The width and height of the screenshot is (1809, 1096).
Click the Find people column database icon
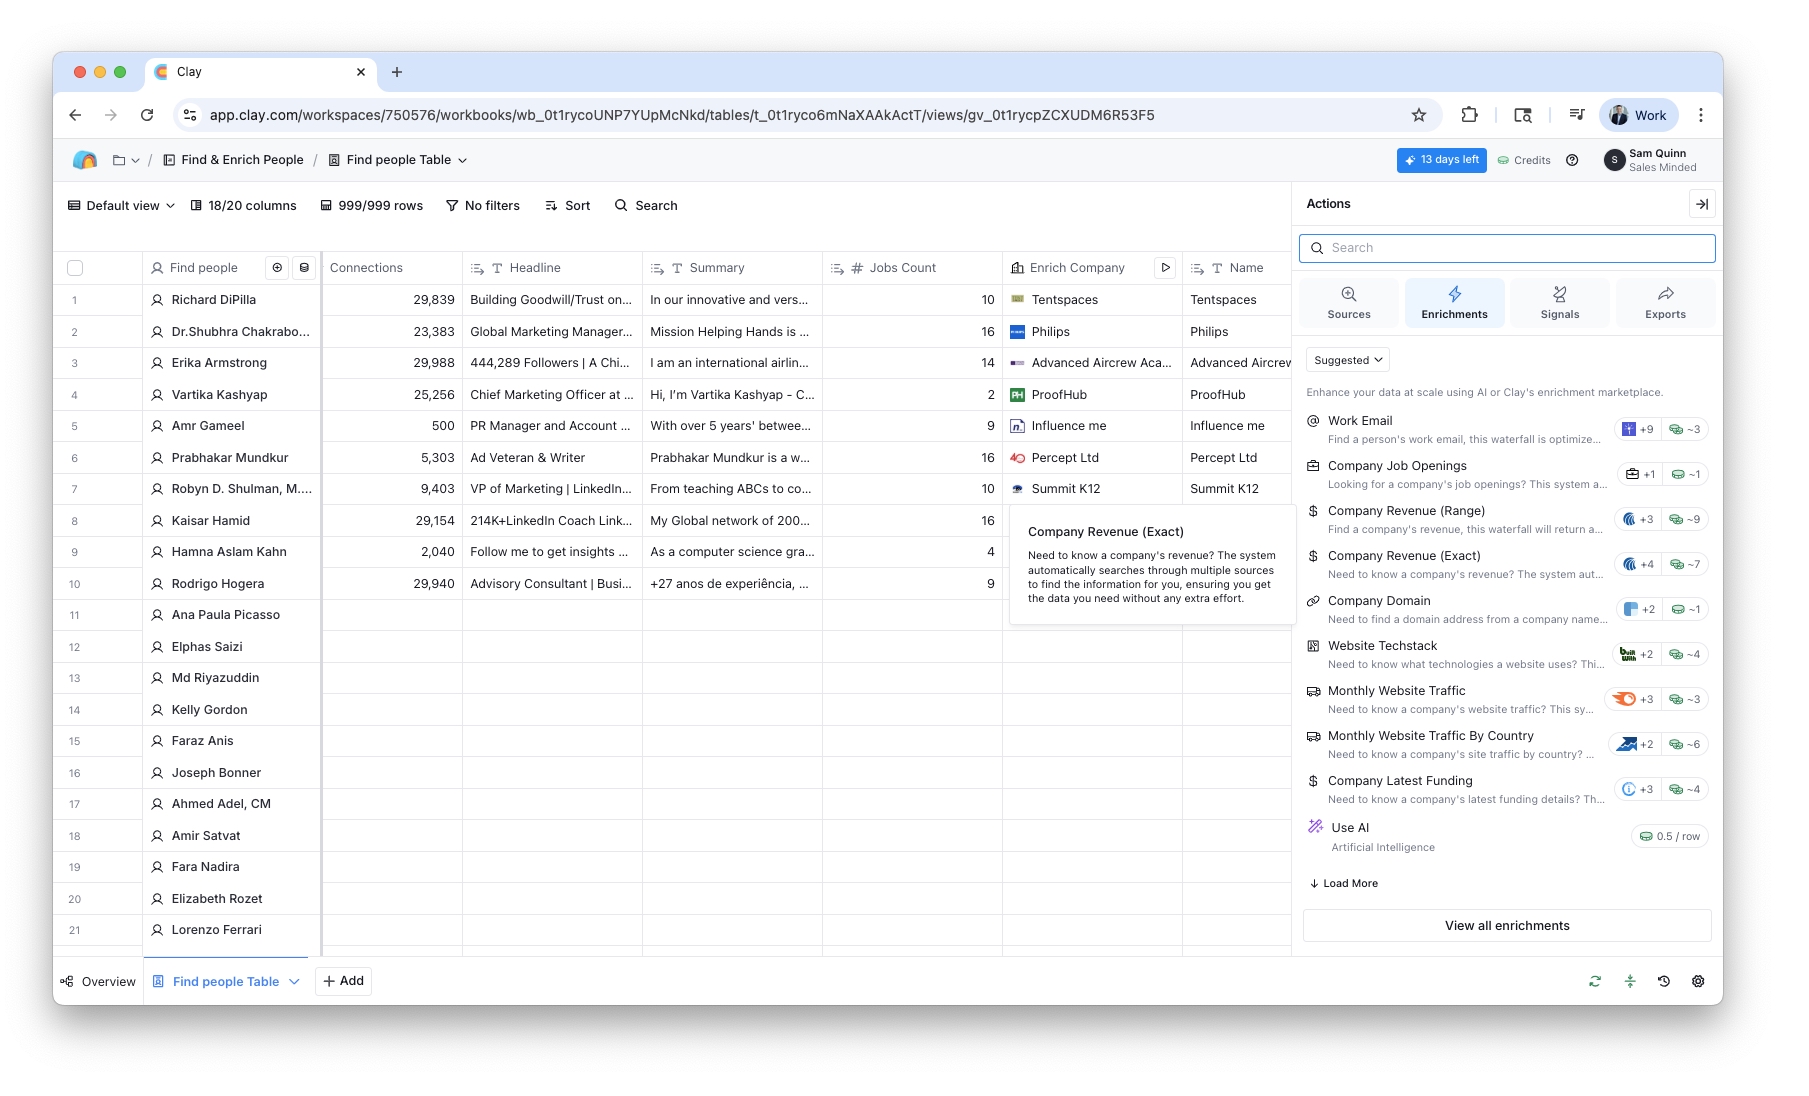[304, 268]
